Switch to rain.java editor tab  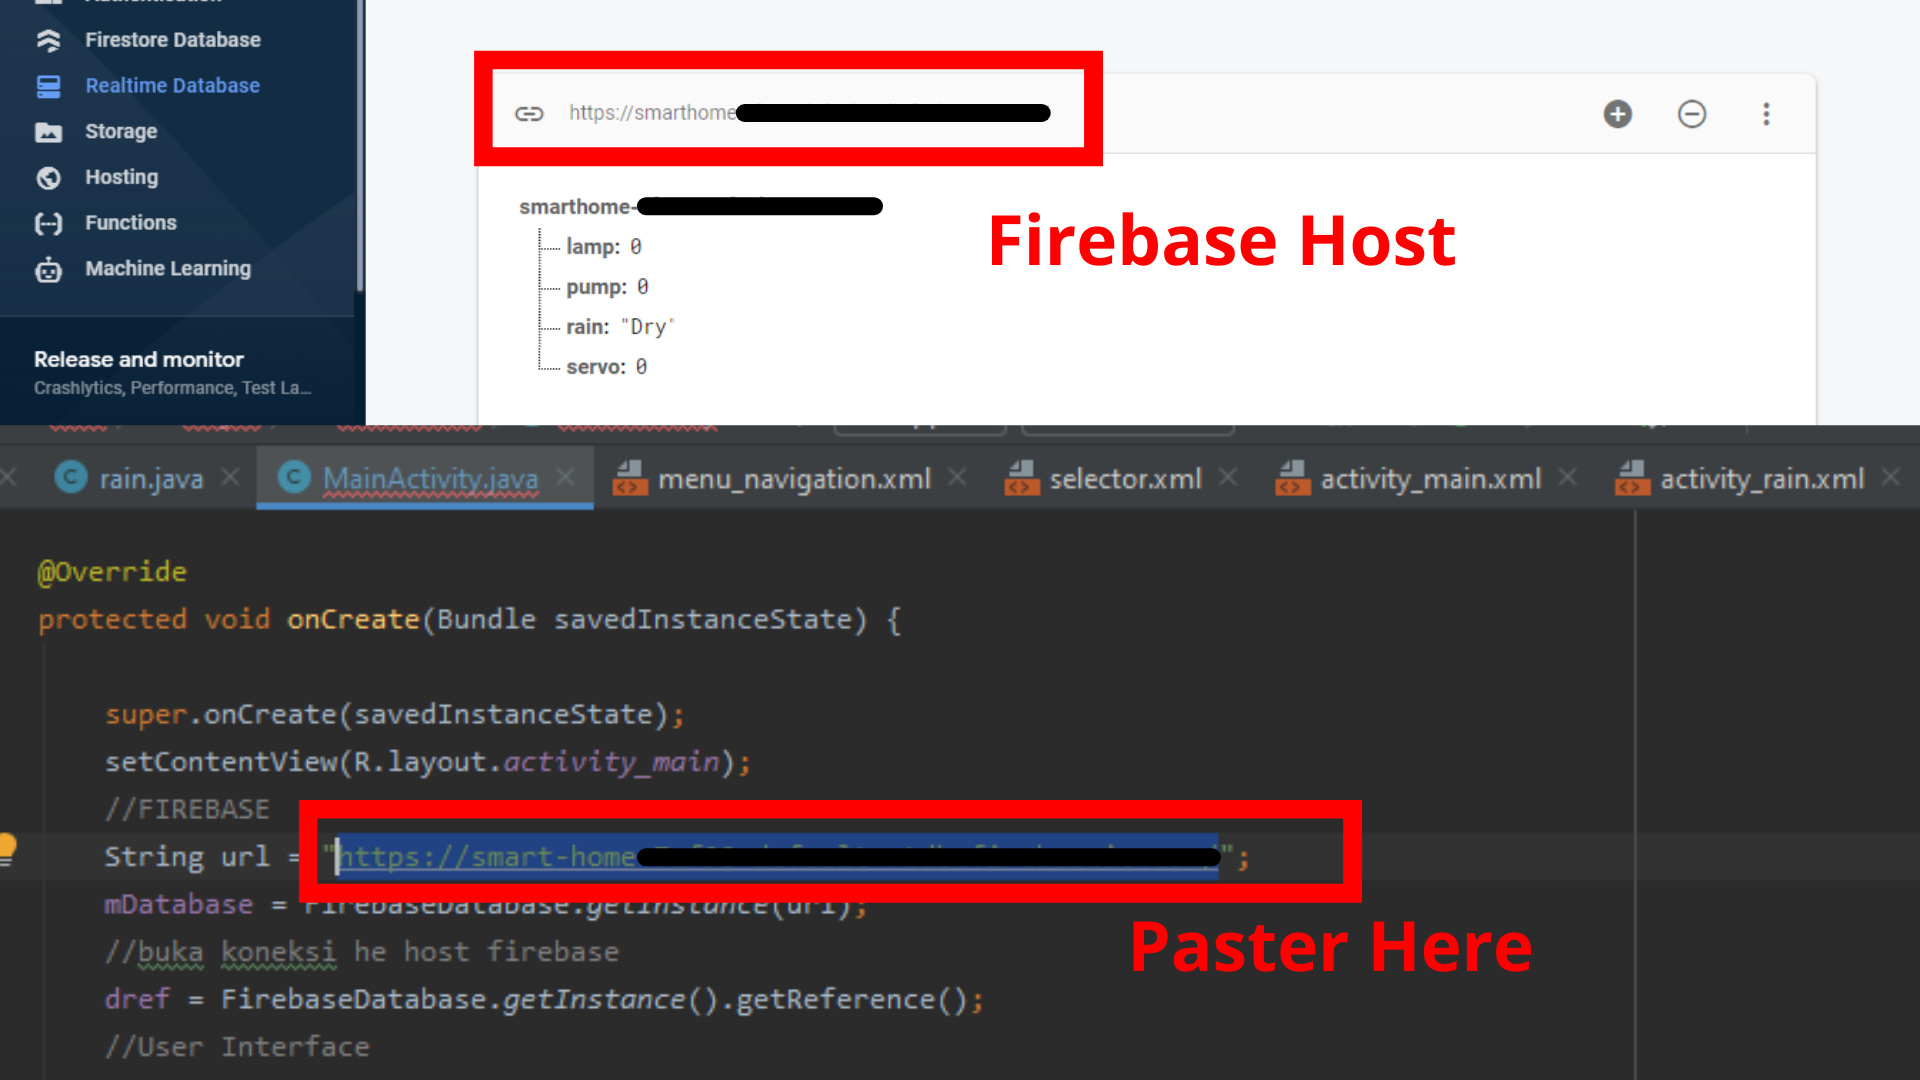[151, 479]
